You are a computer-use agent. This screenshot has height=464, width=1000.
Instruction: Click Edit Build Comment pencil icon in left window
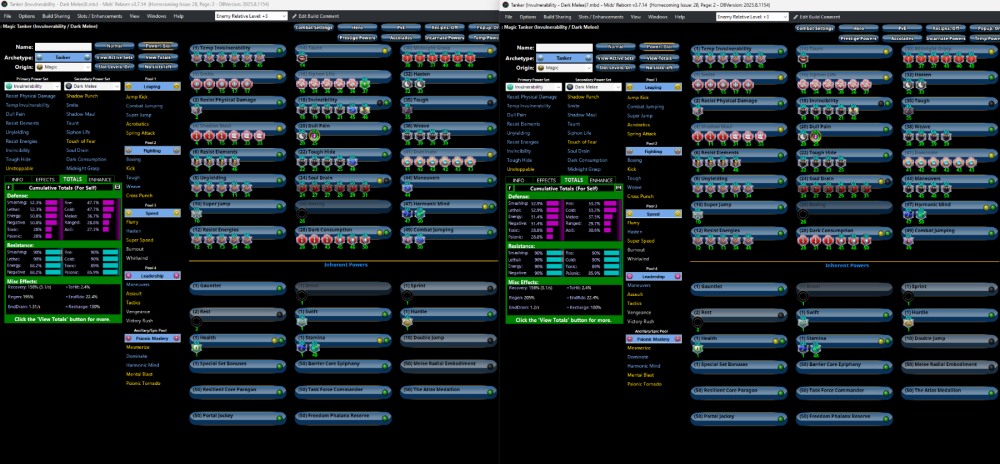(296, 17)
